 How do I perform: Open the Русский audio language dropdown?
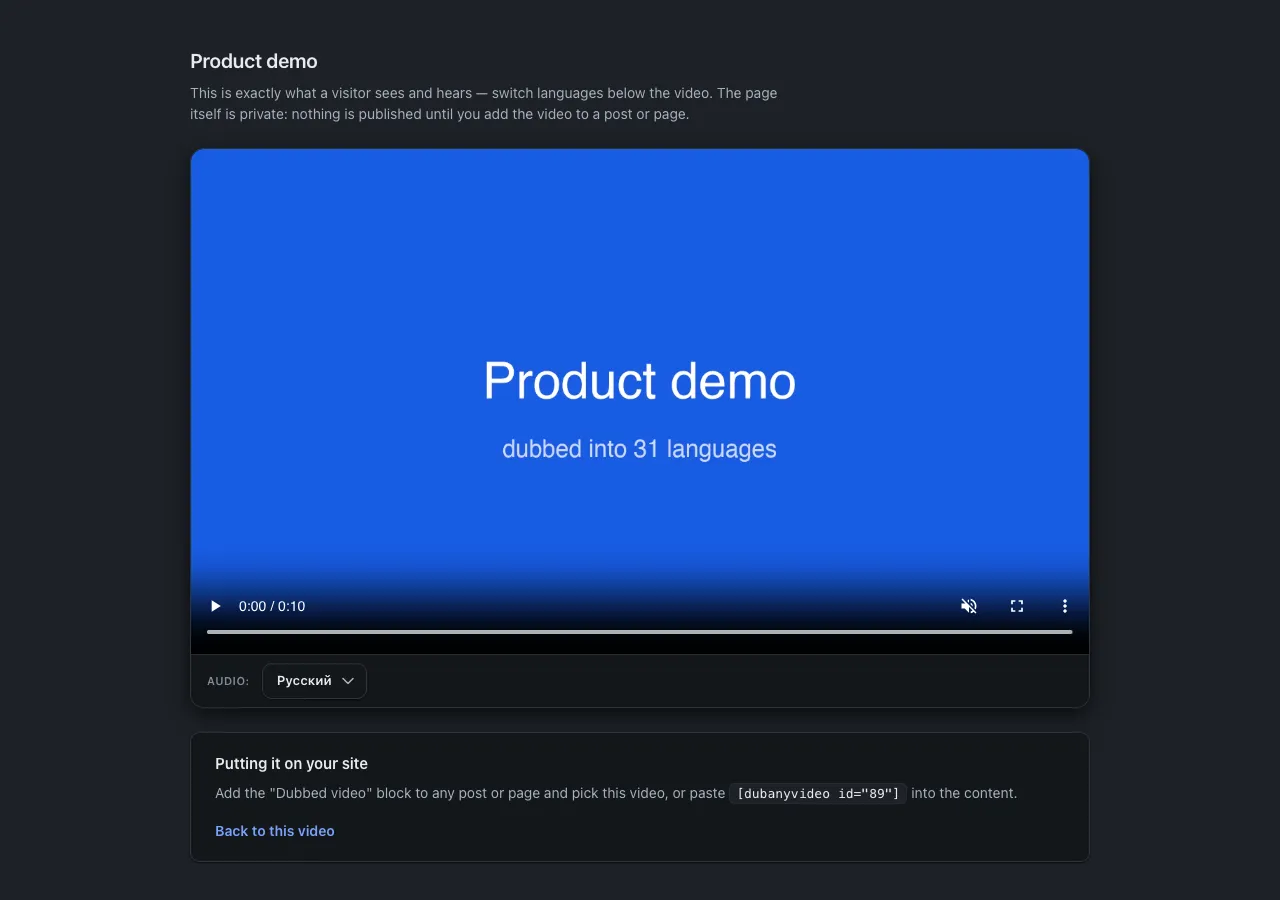315,681
